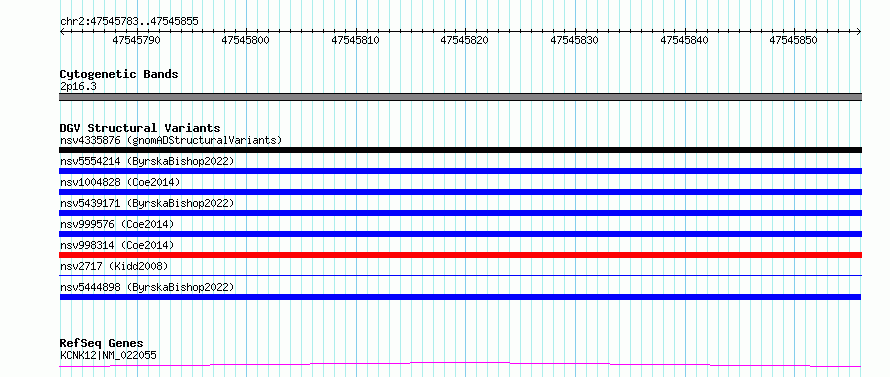Click the nsv2717 Kidd2008 label
Image resolution: width=890 pixels, height=377 pixels.
pyautogui.click(x=114, y=266)
